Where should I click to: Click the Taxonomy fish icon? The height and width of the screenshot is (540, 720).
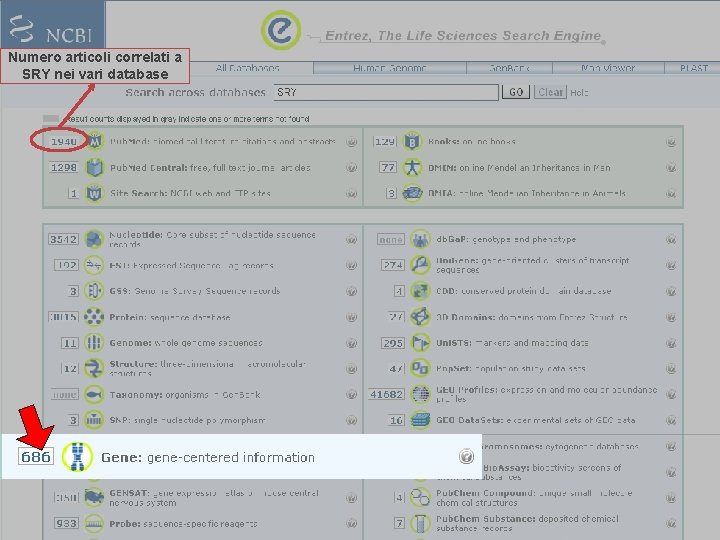click(94, 394)
